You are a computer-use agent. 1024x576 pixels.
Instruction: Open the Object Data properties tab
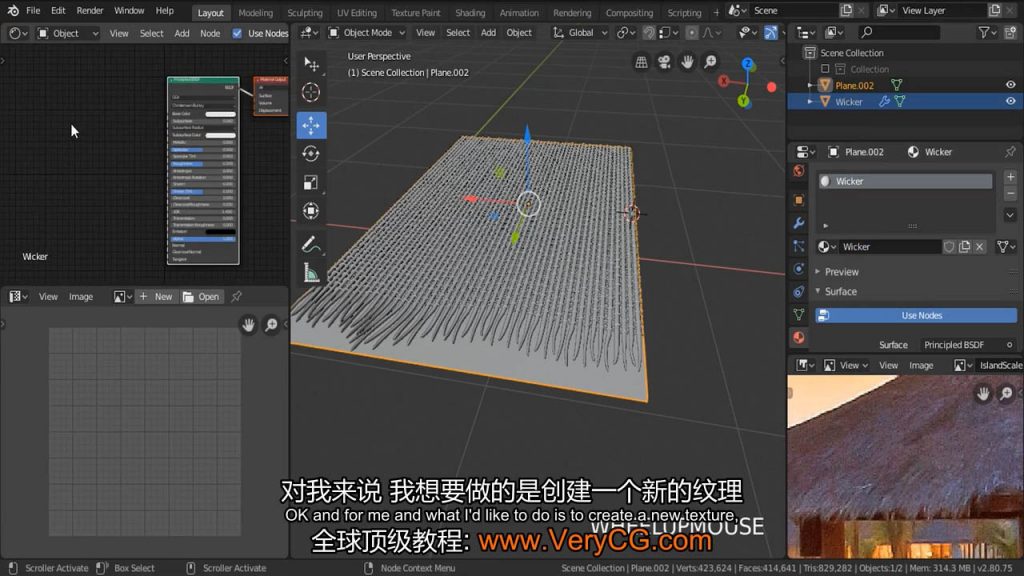[x=799, y=314]
